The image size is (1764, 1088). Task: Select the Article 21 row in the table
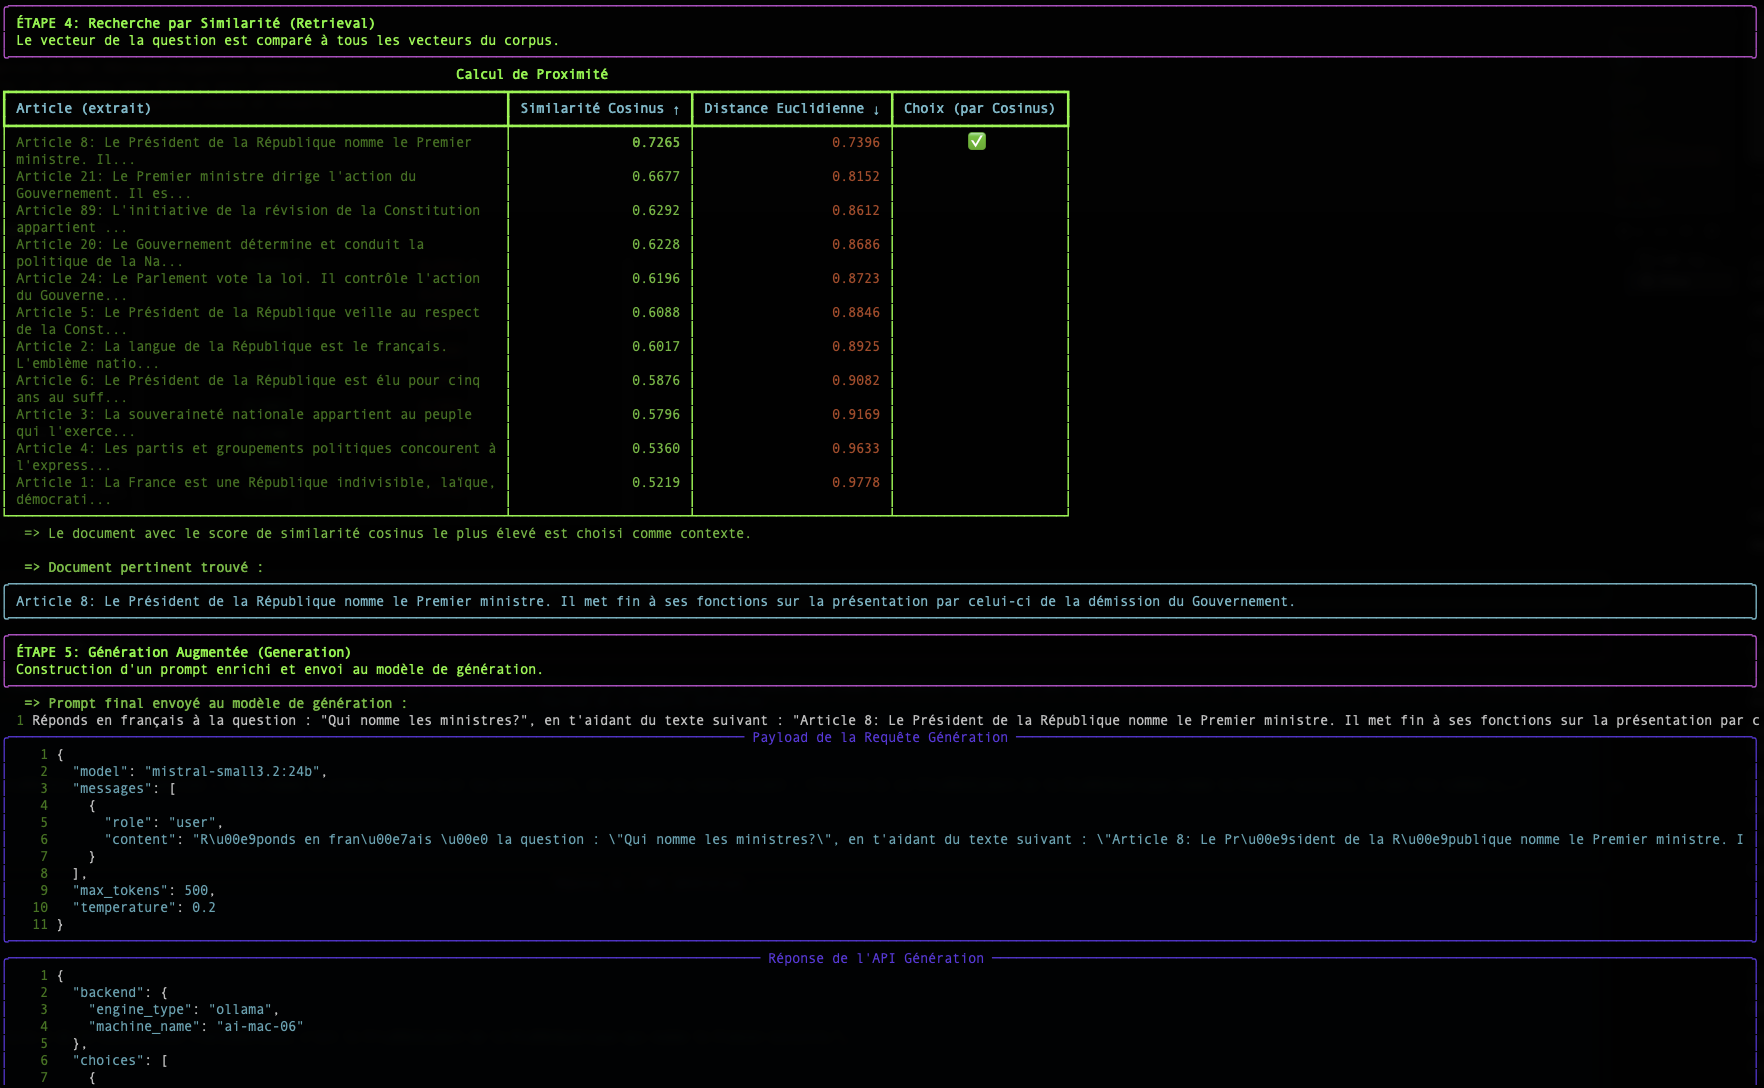[216, 185]
